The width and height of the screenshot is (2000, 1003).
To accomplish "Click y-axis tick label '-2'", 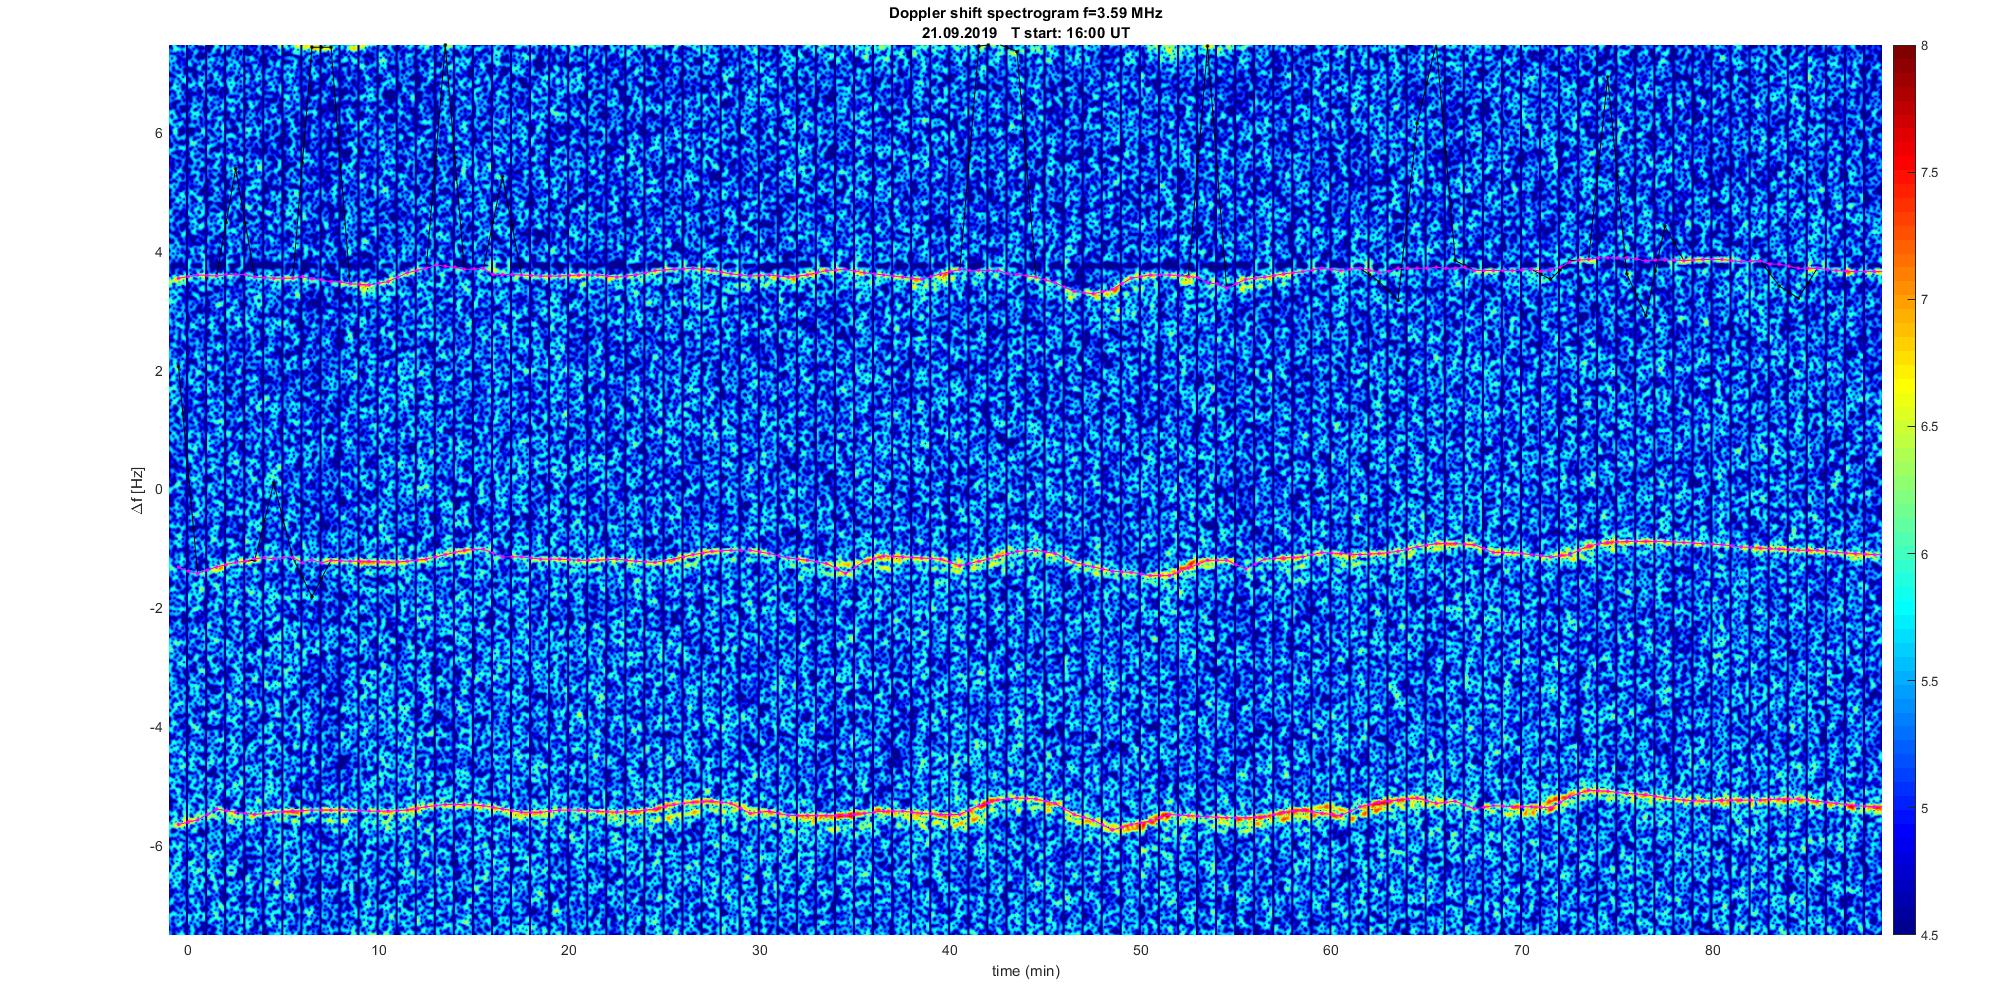I will click(157, 609).
